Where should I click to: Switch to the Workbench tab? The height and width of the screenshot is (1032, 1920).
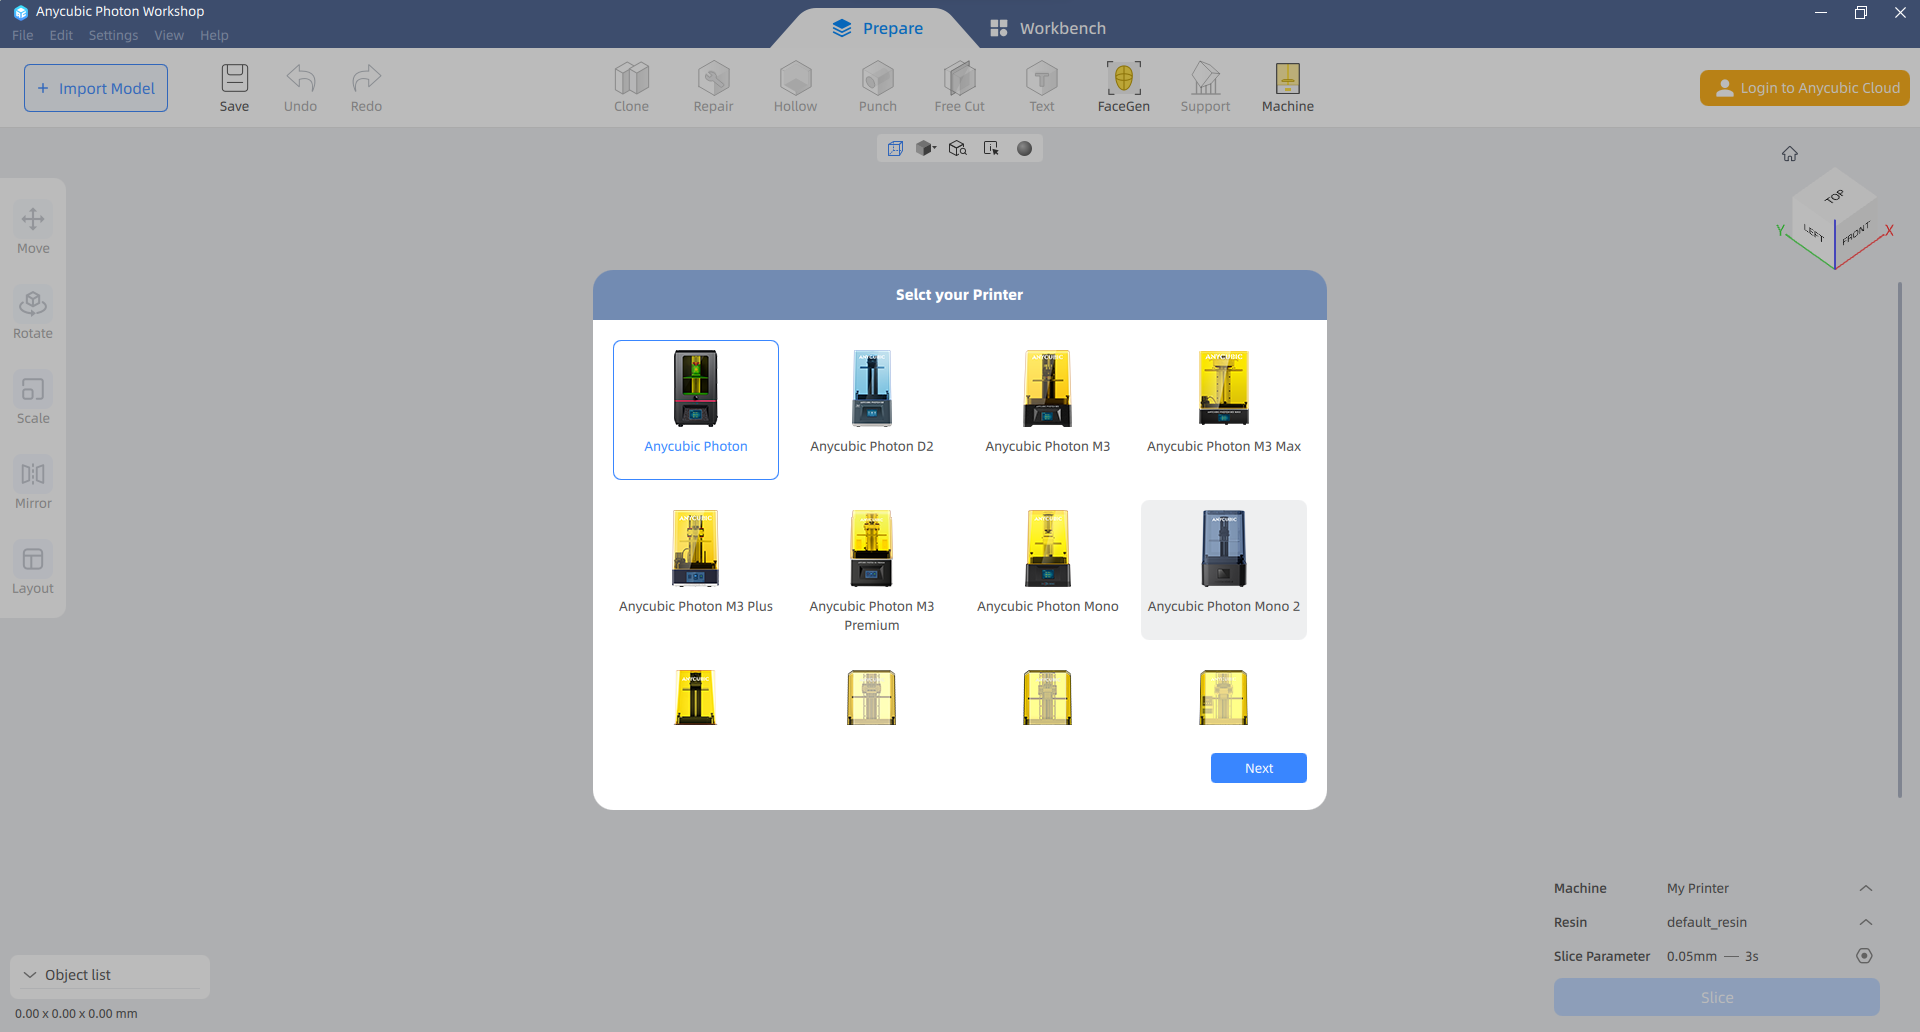(x=1048, y=28)
